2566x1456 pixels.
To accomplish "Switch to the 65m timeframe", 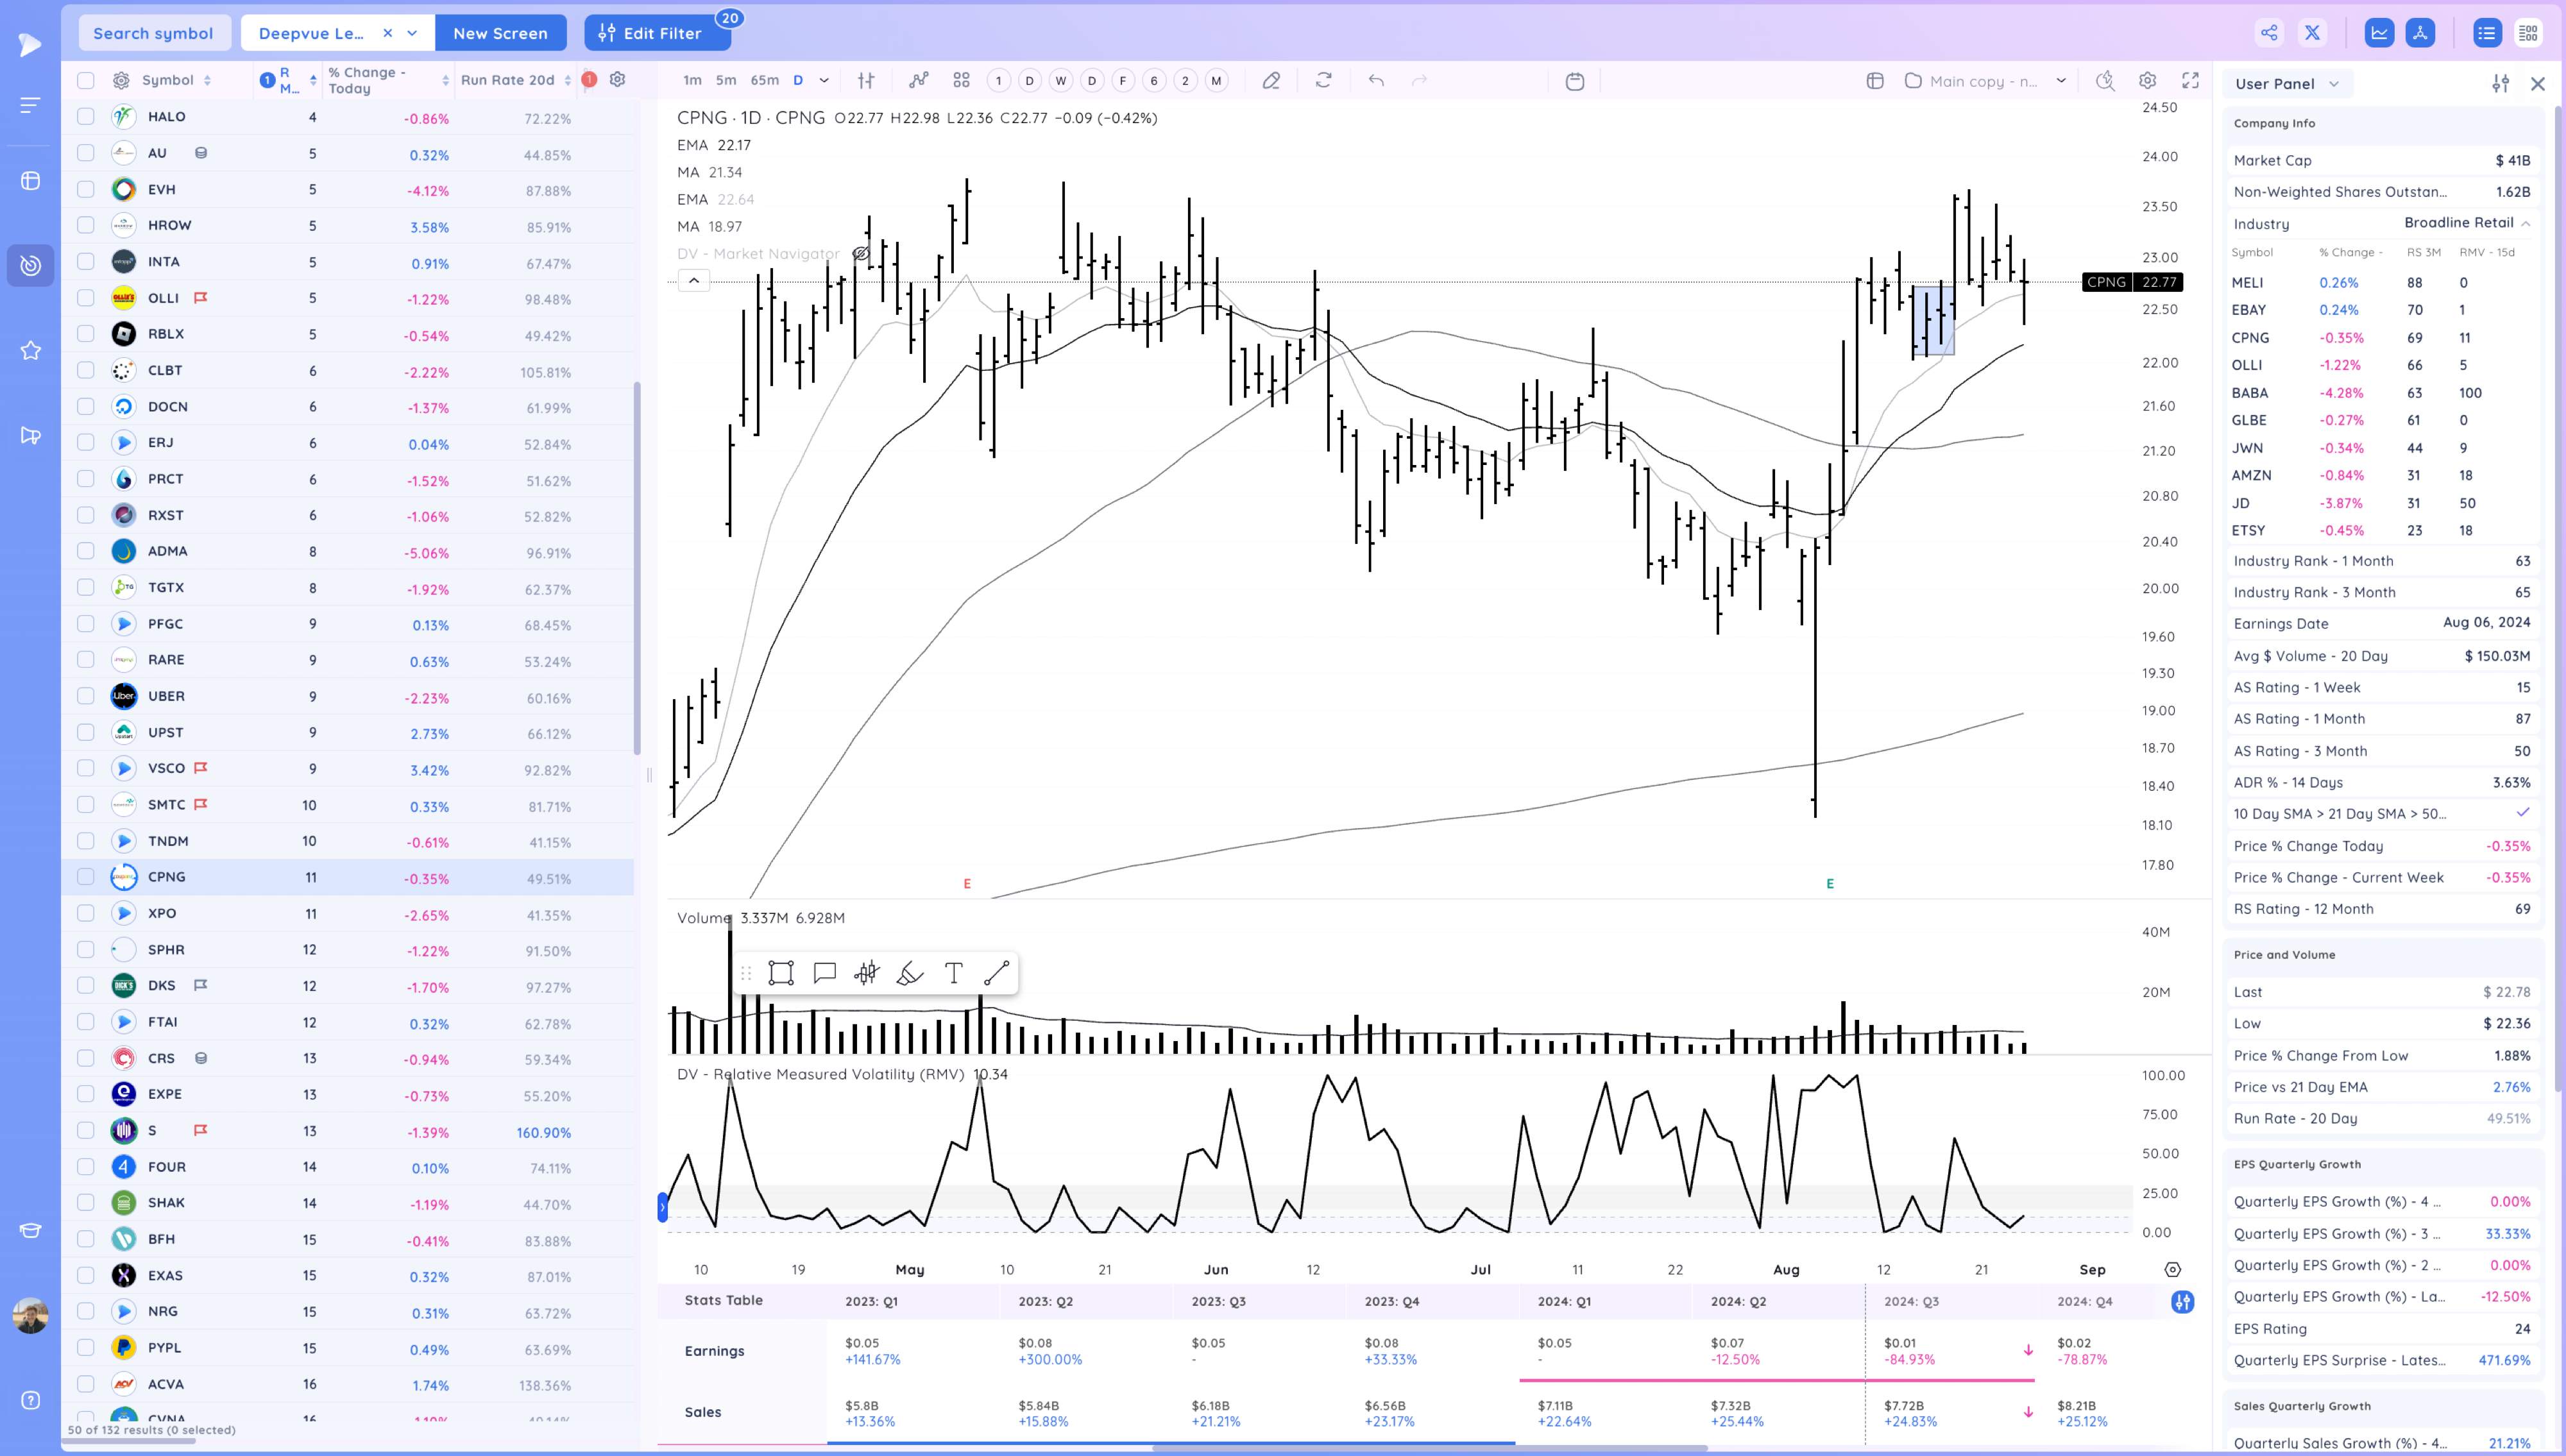I will point(764,81).
